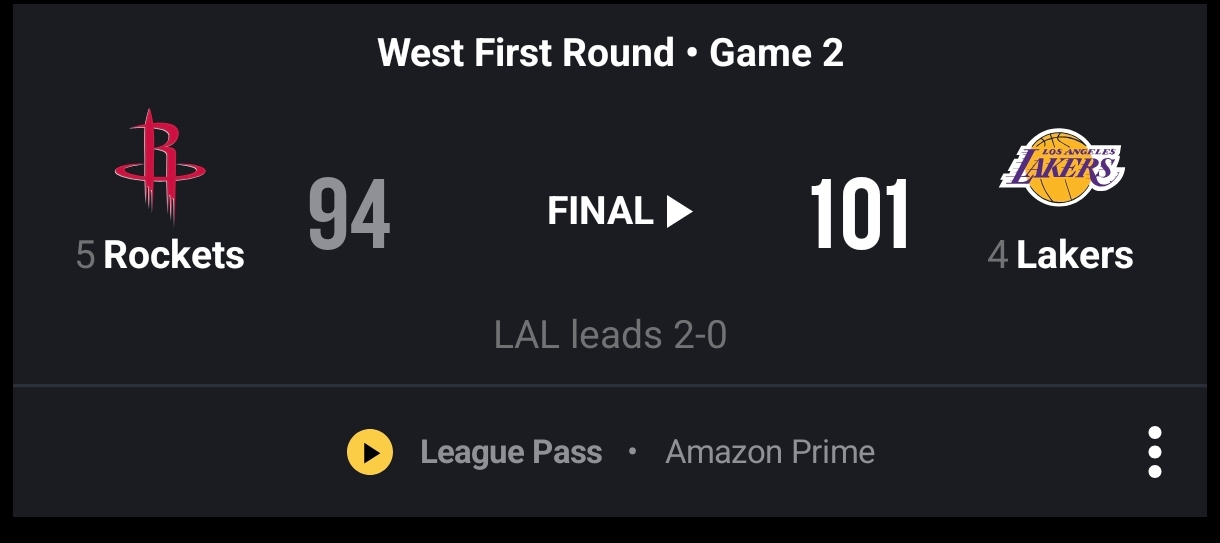Click the West First Round heading

coord(526,52)
